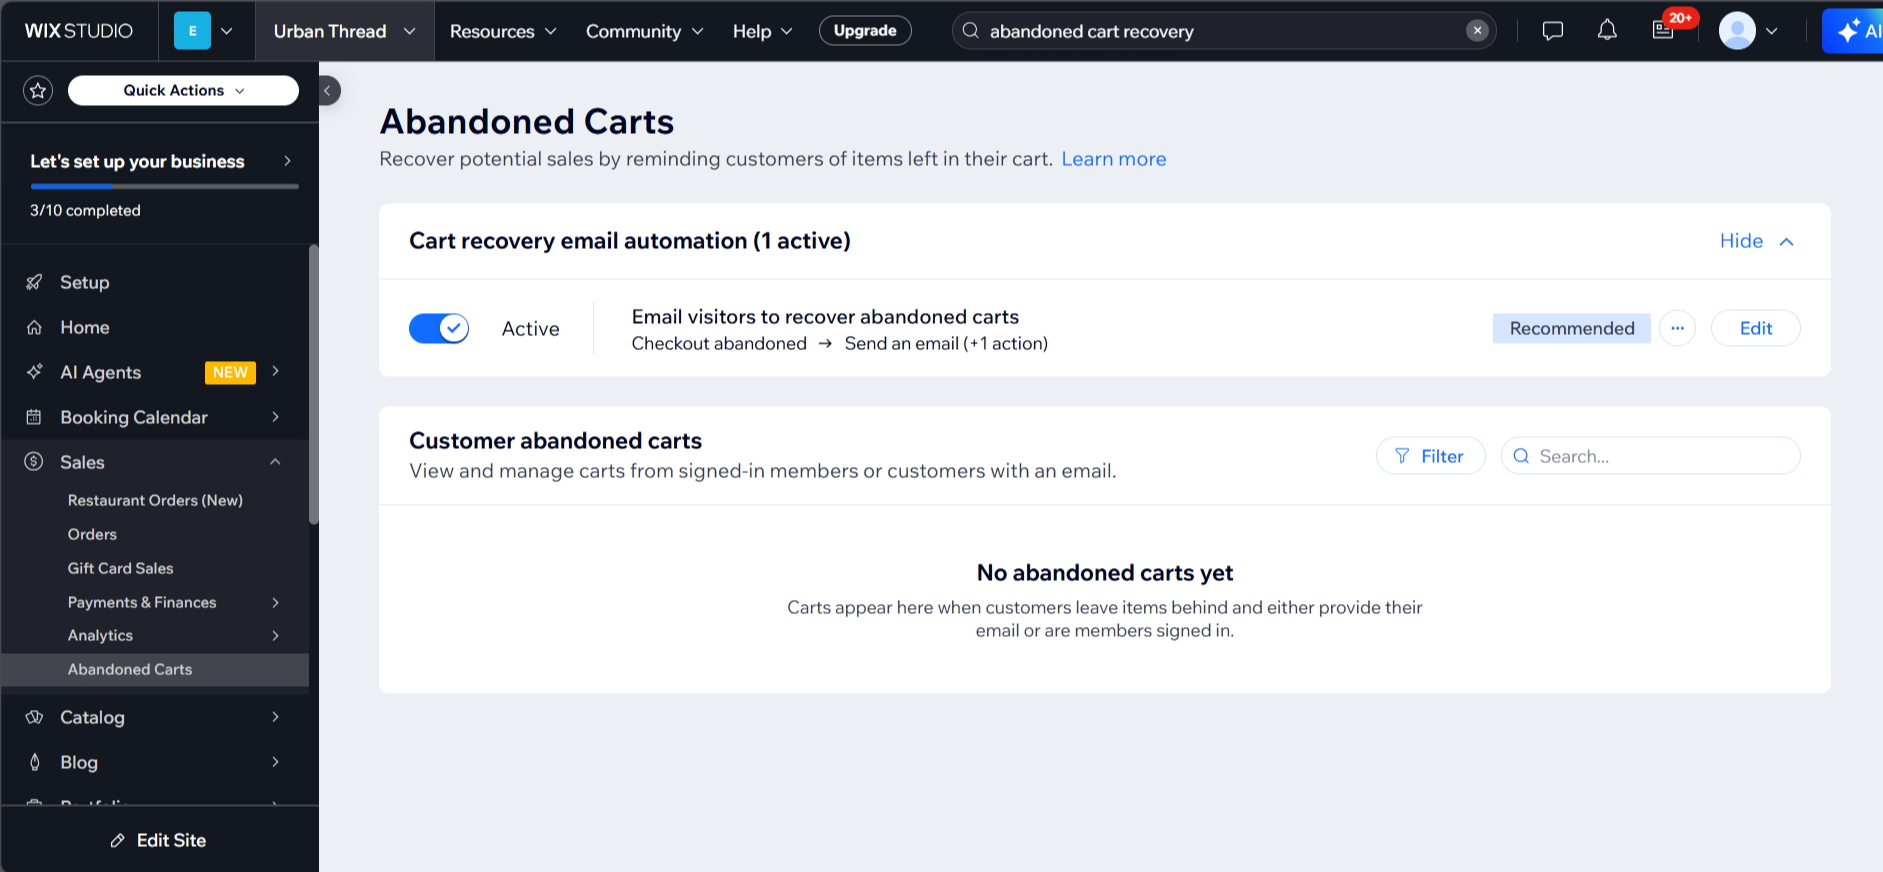Click the Home house icon

click(34, 327)
